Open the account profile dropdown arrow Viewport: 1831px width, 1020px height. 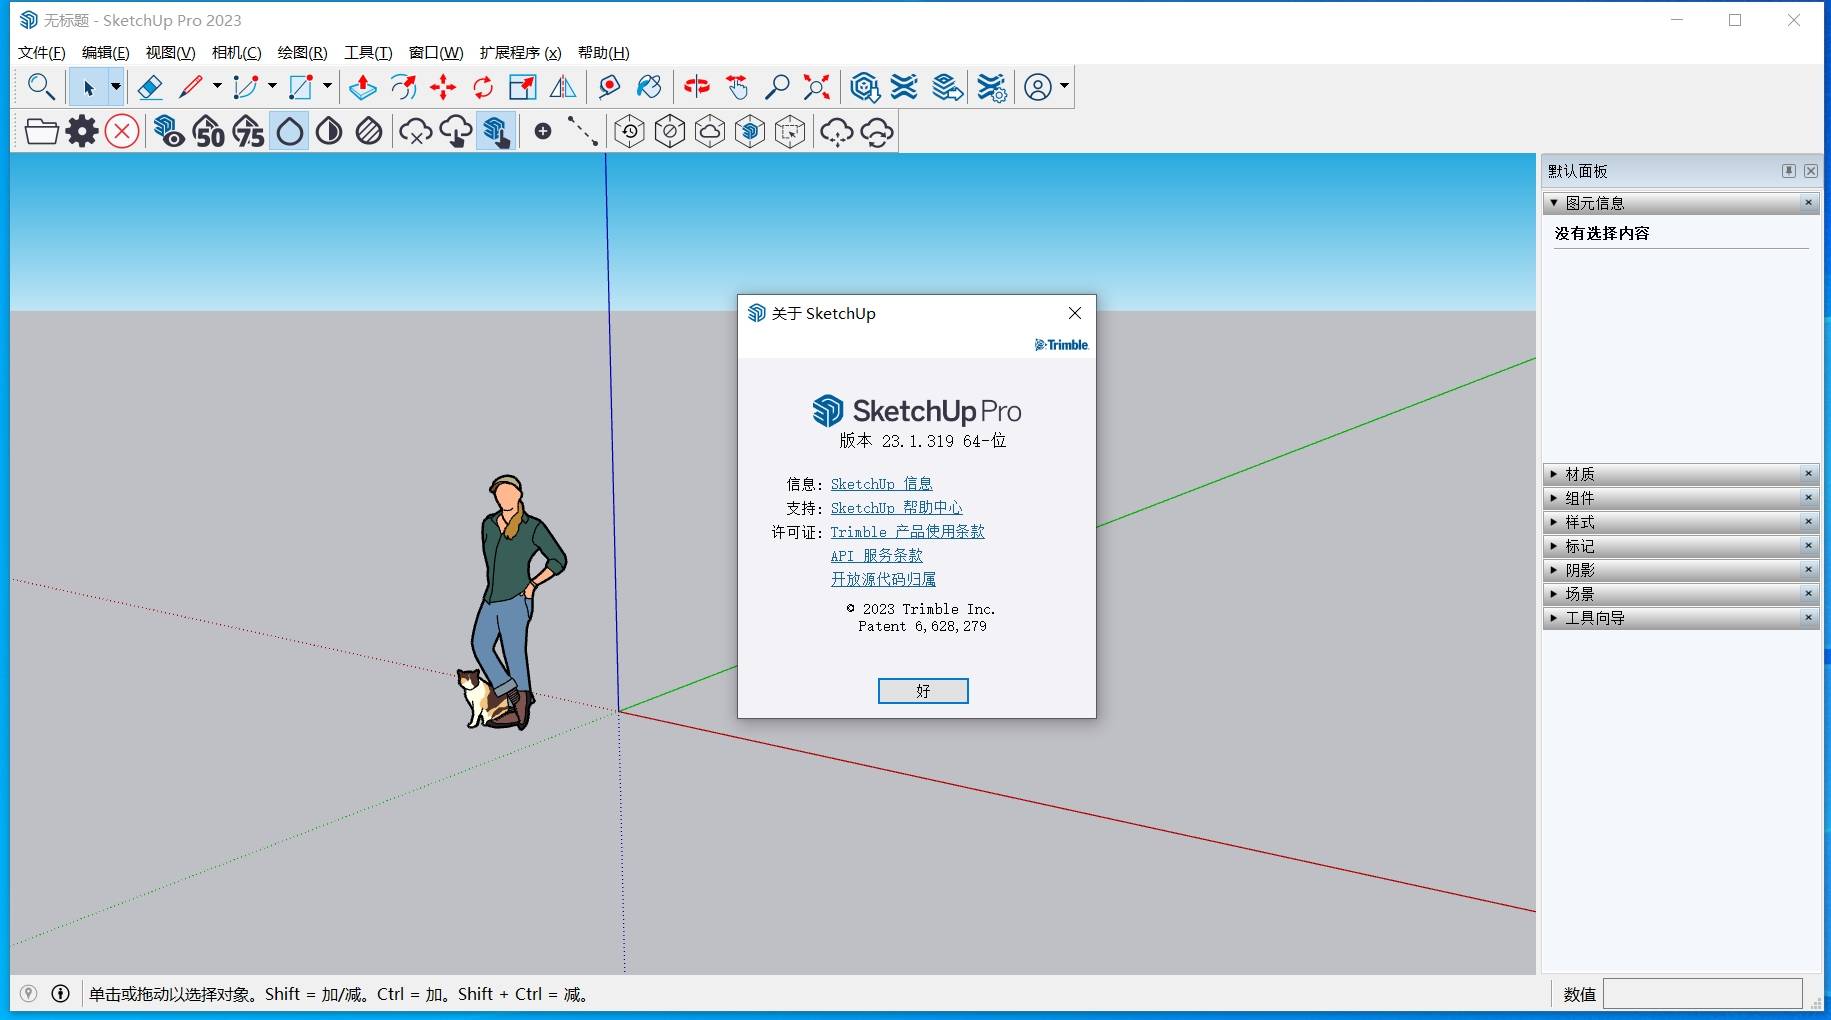(x=1064, y=87)
